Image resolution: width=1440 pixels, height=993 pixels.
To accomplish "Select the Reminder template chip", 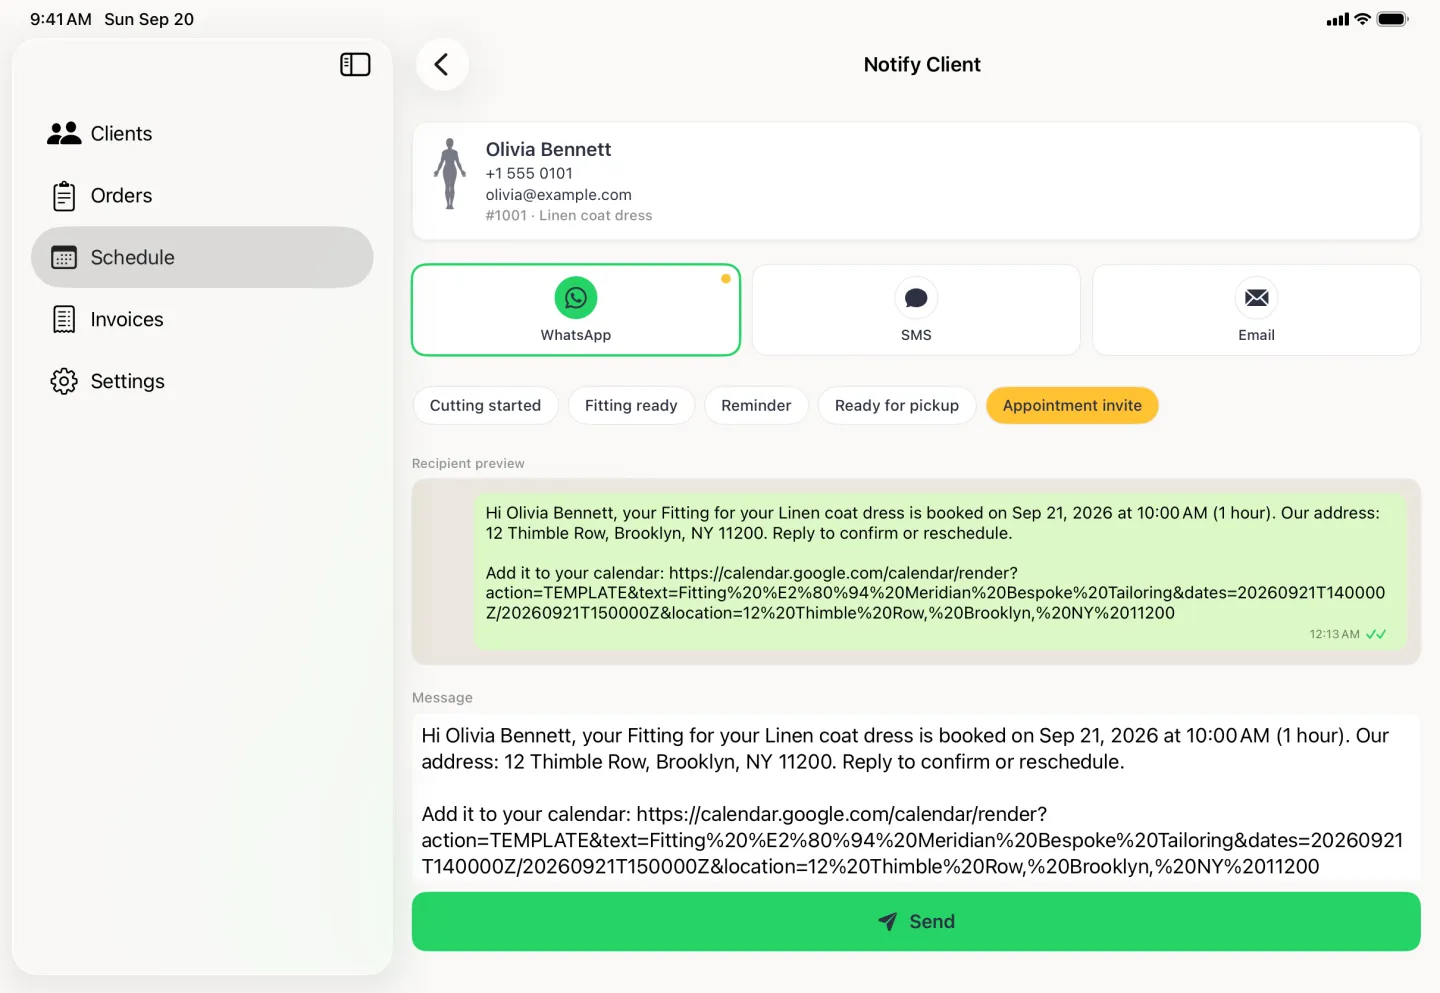I will click(x=756, y=406).
